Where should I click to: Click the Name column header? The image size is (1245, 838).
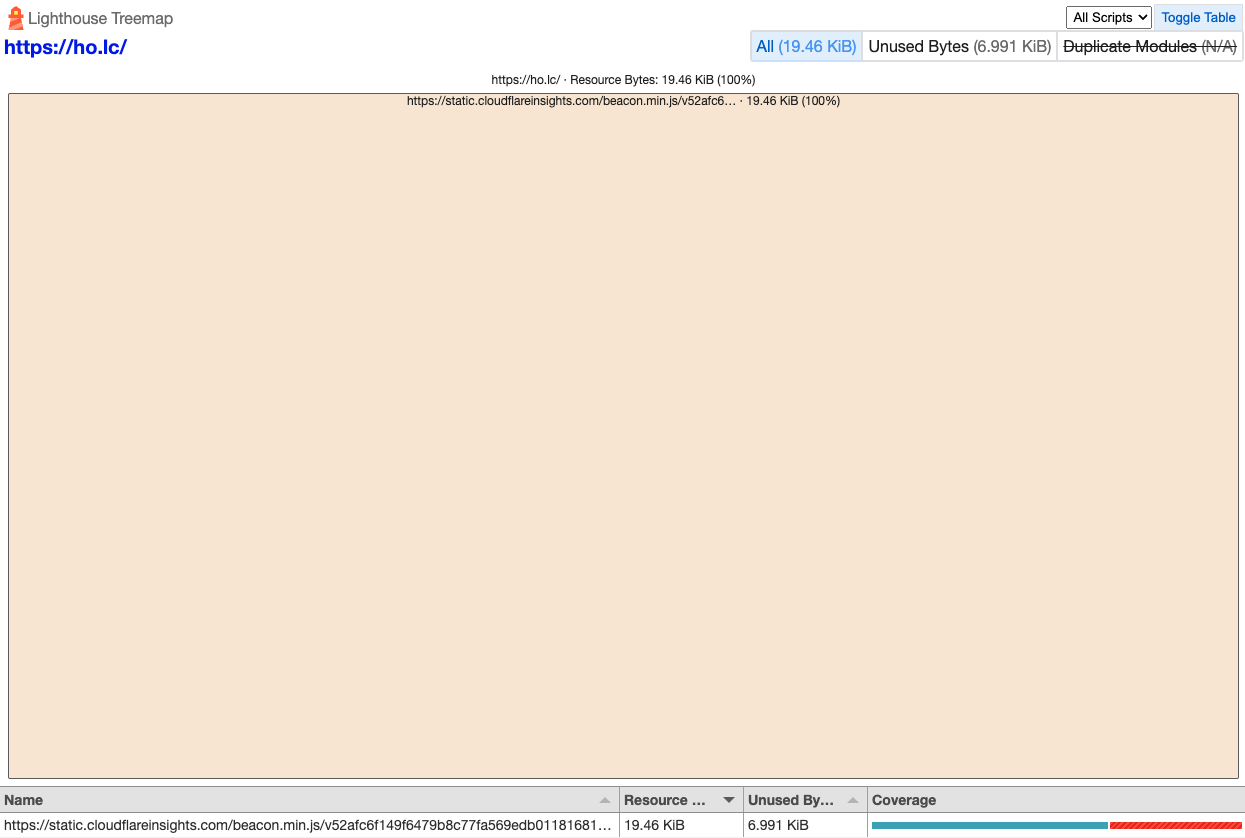point(24,799)
